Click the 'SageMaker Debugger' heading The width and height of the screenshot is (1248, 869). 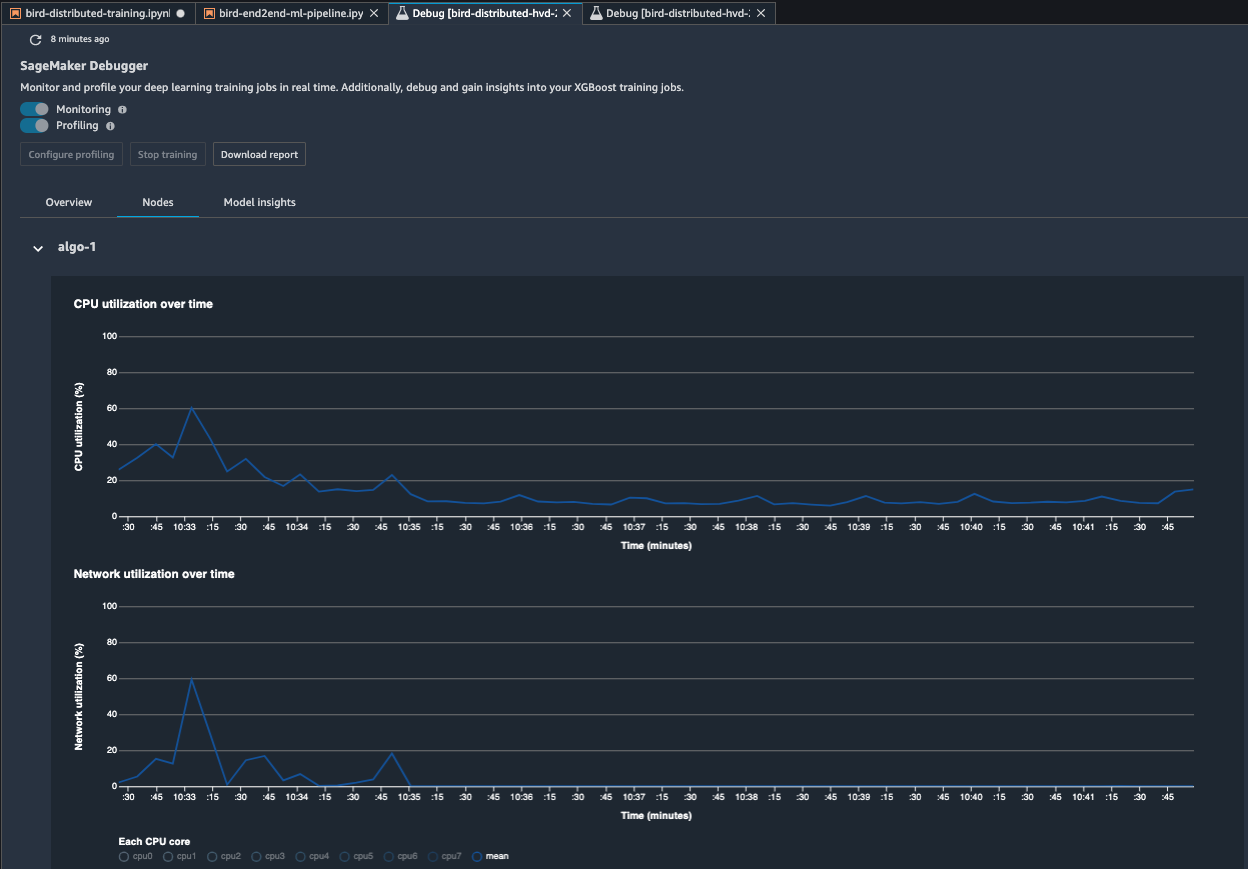point(84,66)
